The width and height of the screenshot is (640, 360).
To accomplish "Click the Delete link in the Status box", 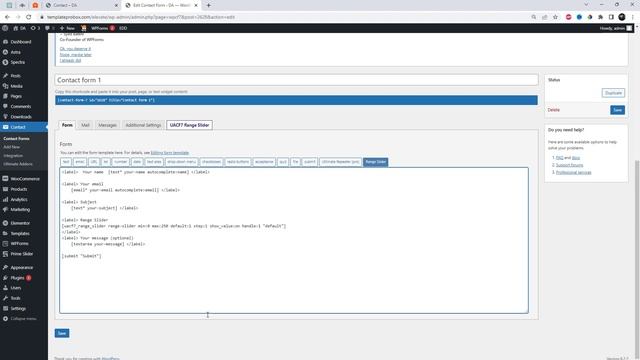I will click(x=553, y=110).
